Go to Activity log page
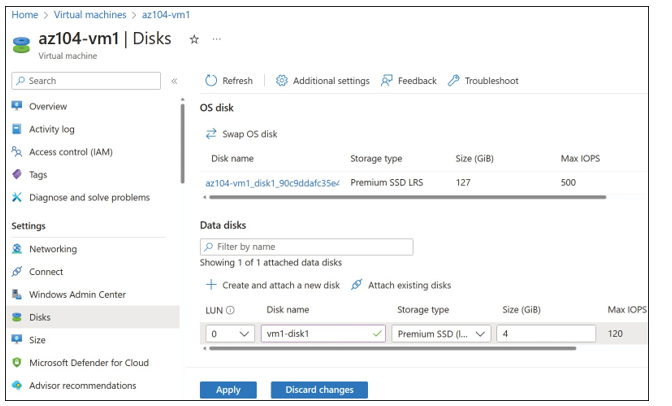Image resolution: width=672 pixels, height=406 pixels. point(51,129)
